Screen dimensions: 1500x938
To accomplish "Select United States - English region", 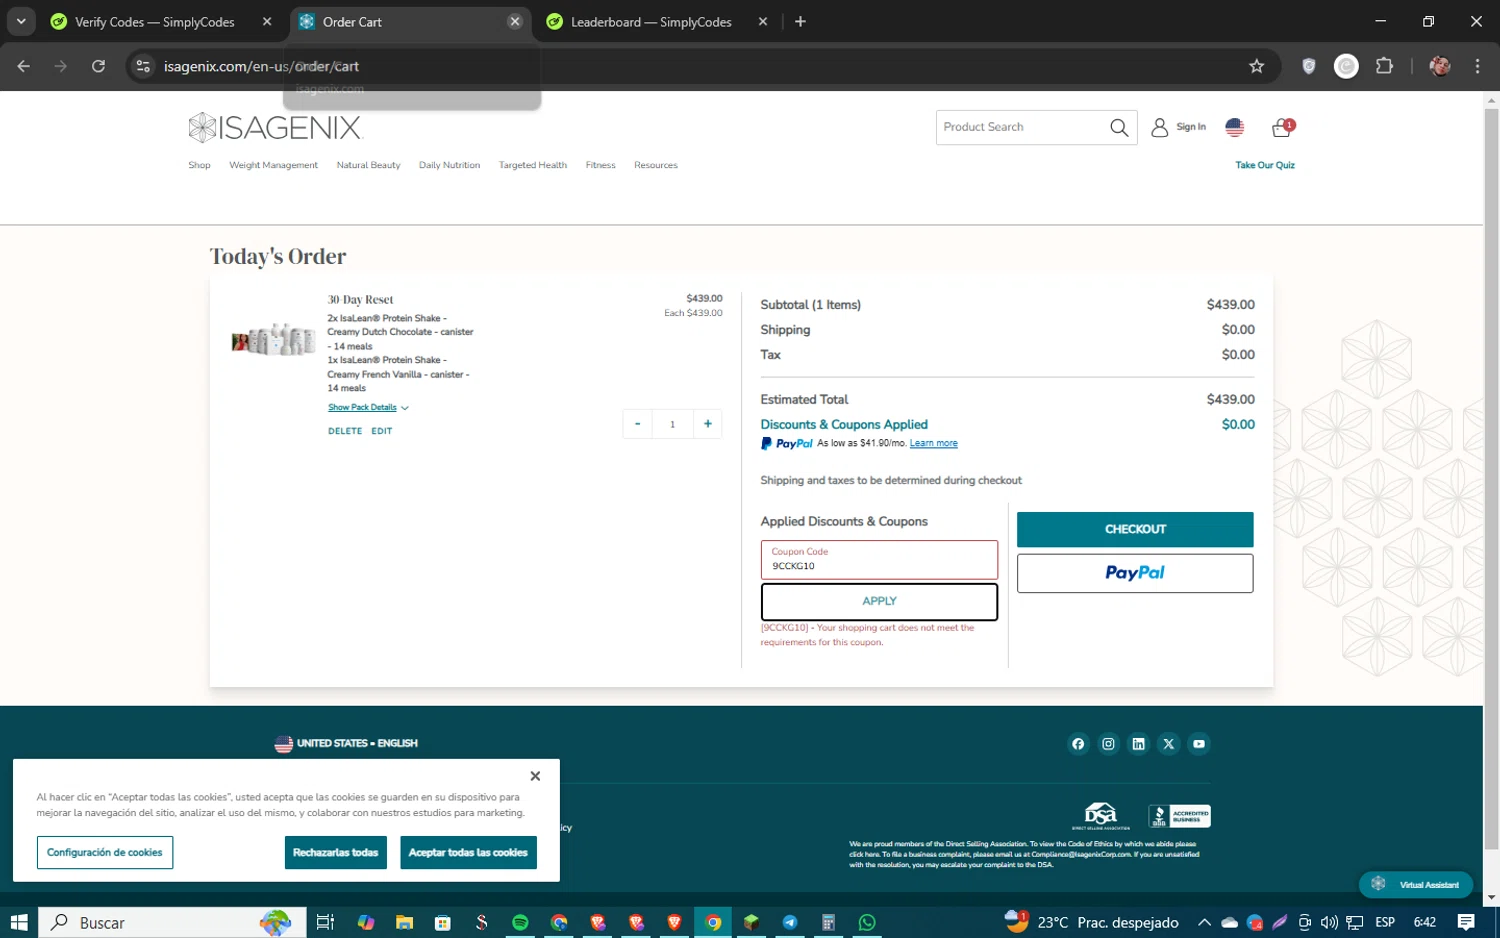I will (346, 744).
